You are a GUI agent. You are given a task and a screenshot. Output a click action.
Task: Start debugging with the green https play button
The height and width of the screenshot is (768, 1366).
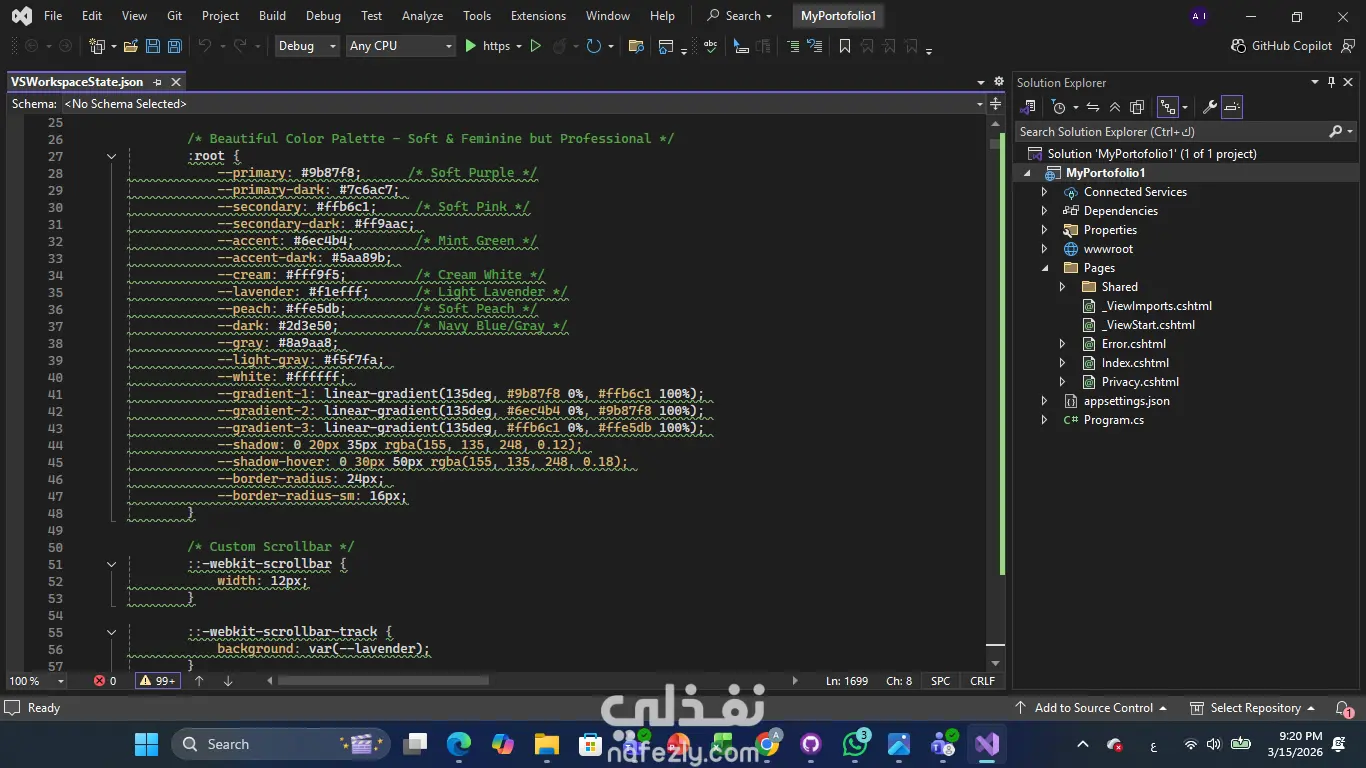(471, 46)
